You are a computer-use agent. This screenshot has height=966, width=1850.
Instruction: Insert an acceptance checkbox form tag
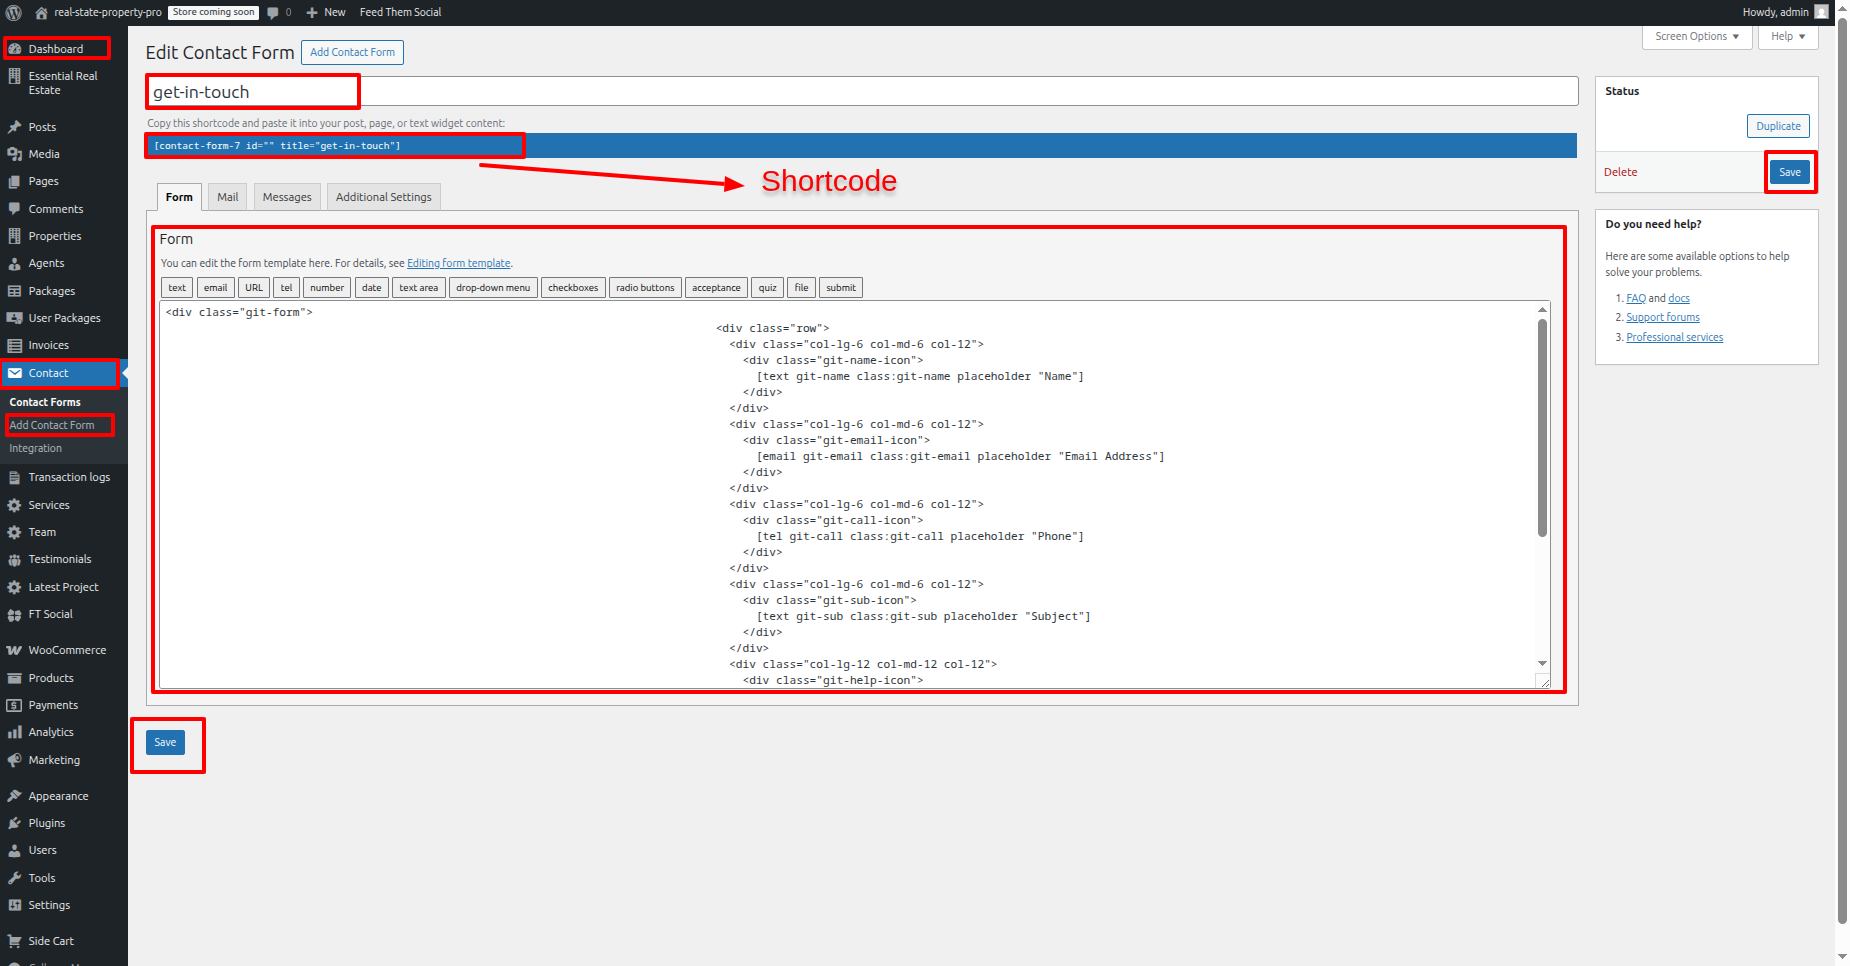tap(716, 288)
